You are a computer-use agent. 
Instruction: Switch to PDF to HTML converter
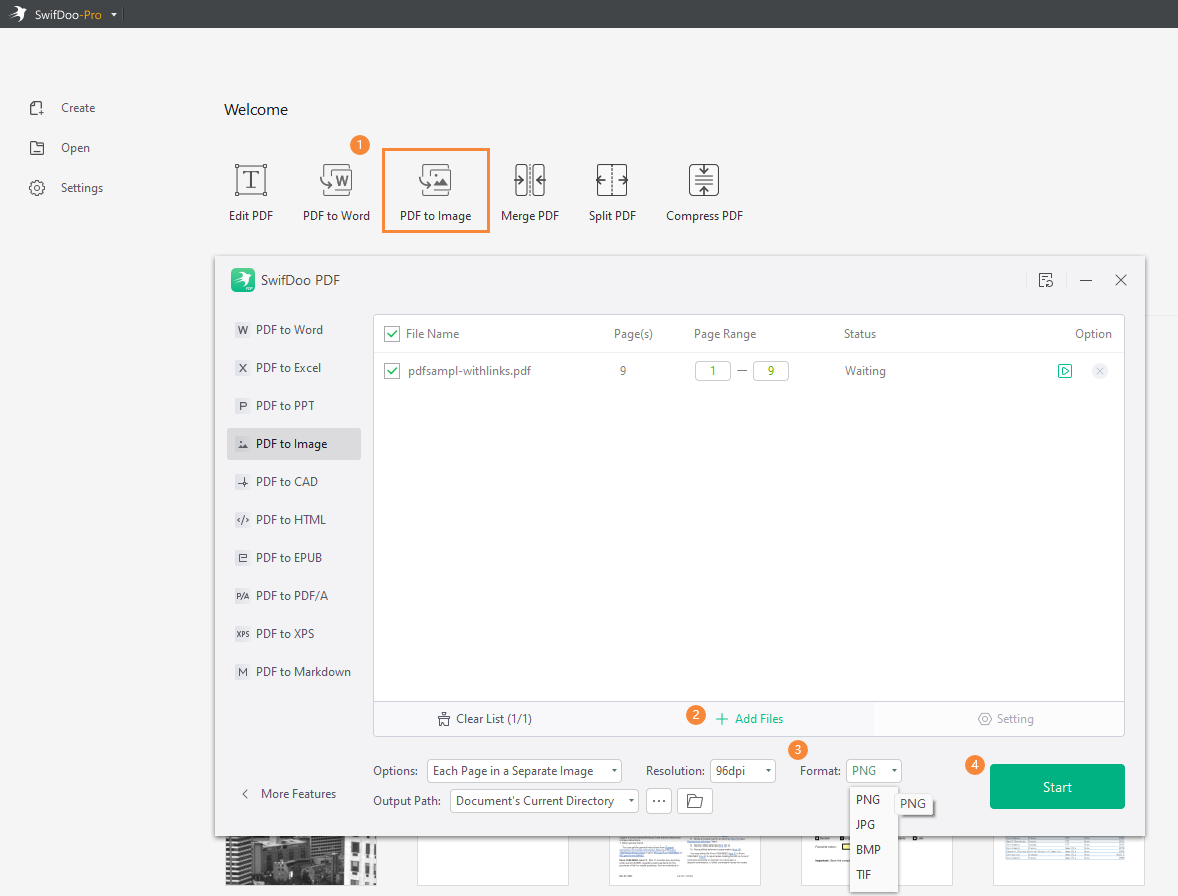(294, 520)
